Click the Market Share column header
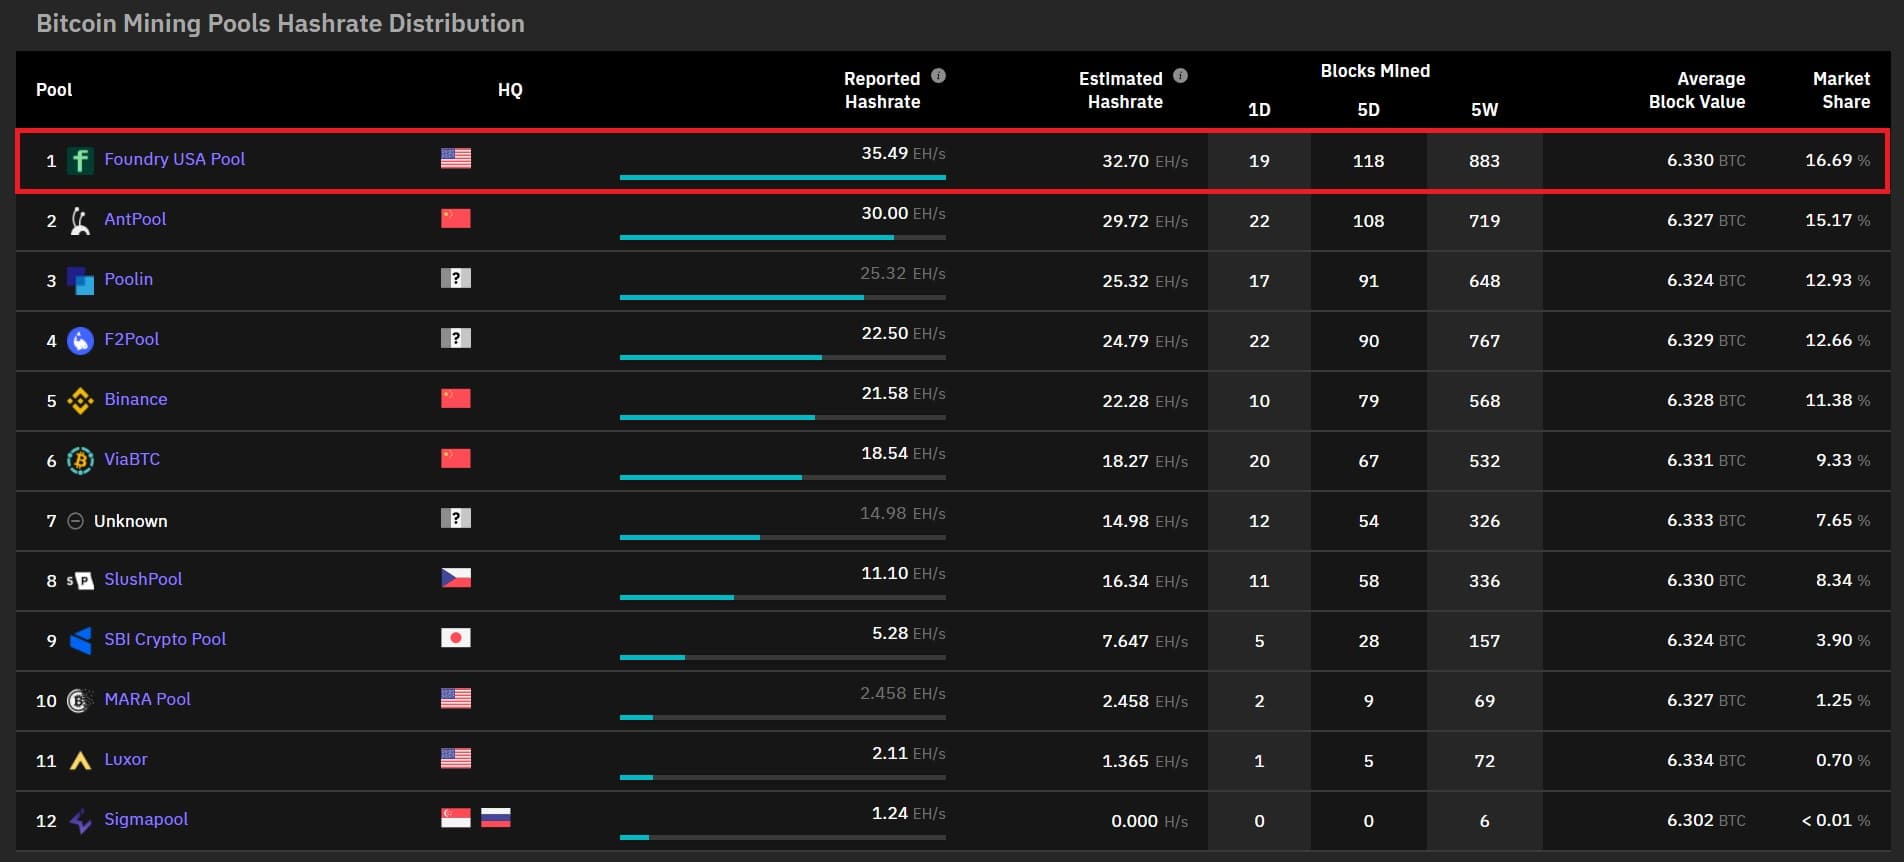Viewport: 1904px width, 862px height. 1841,90
